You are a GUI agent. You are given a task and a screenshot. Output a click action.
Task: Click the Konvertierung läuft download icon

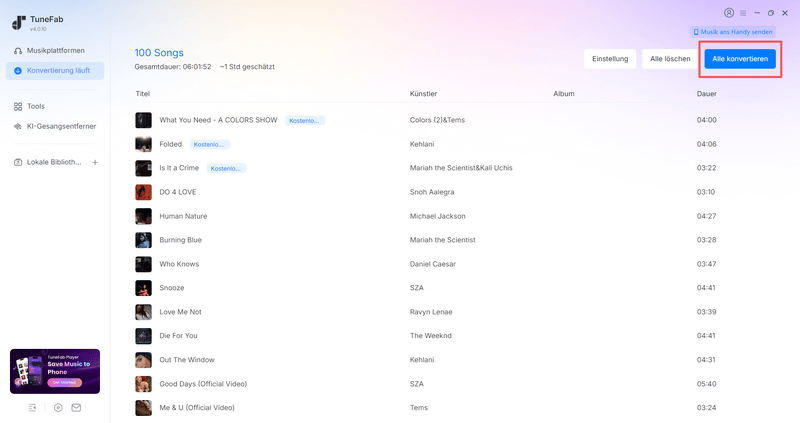coord(18,70)
